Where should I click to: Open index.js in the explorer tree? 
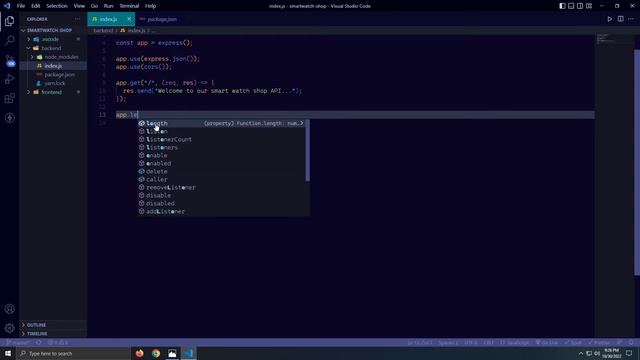point(53,66)
